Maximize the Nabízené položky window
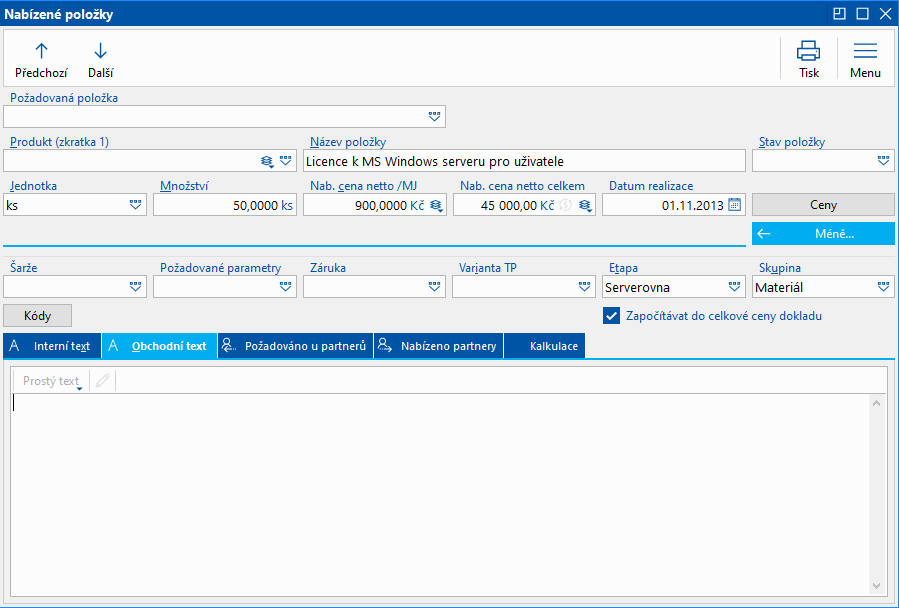The width and height of the screenshot is (899, 608). pos(862,14)
